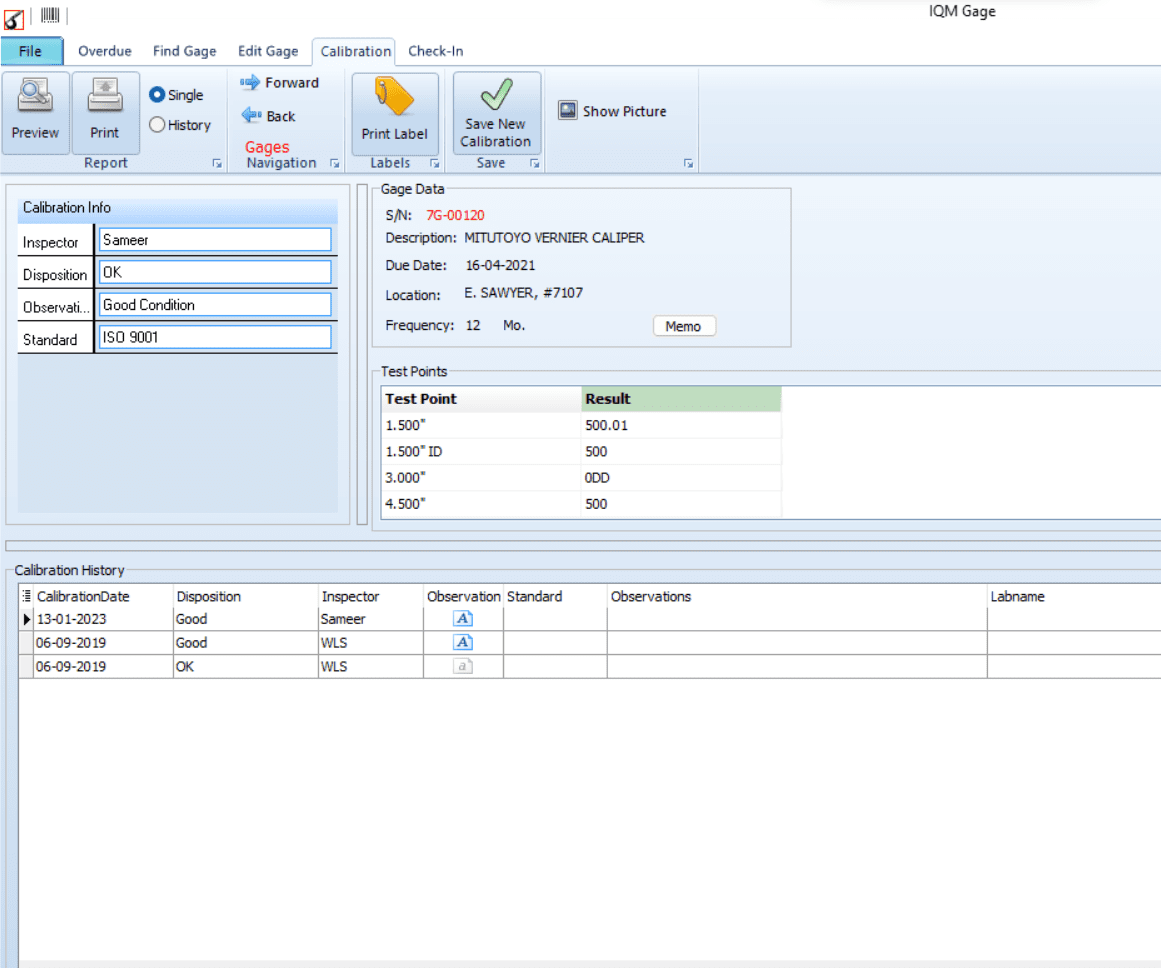Click the Result column header
Screen dimensions: 1161x968
(x=681, y=398)
